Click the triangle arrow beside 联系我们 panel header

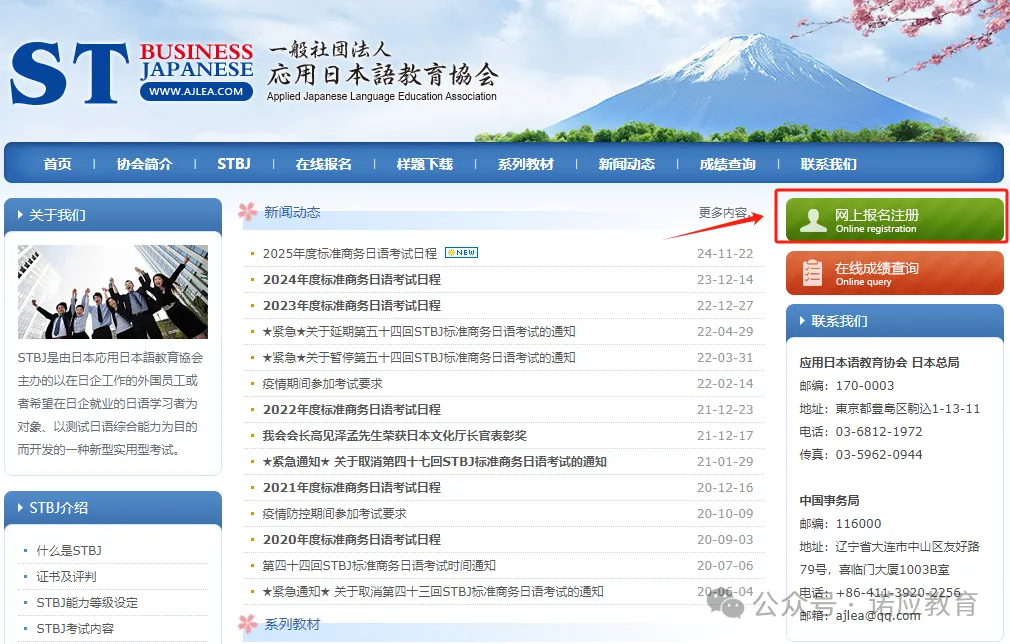pos(803,321)
